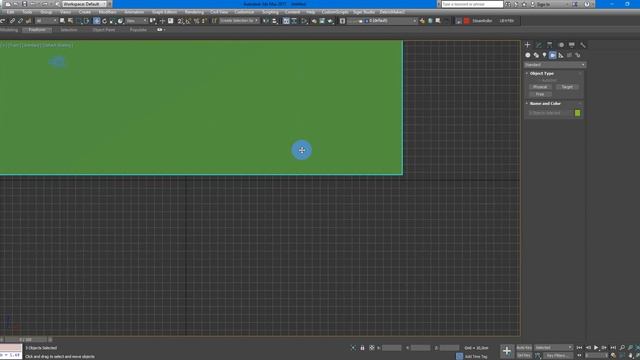Open the Group menu

(x=46, y=12)
